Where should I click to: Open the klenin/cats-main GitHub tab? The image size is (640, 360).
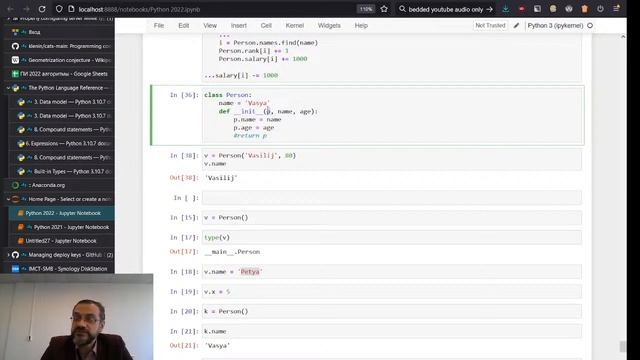60,46
